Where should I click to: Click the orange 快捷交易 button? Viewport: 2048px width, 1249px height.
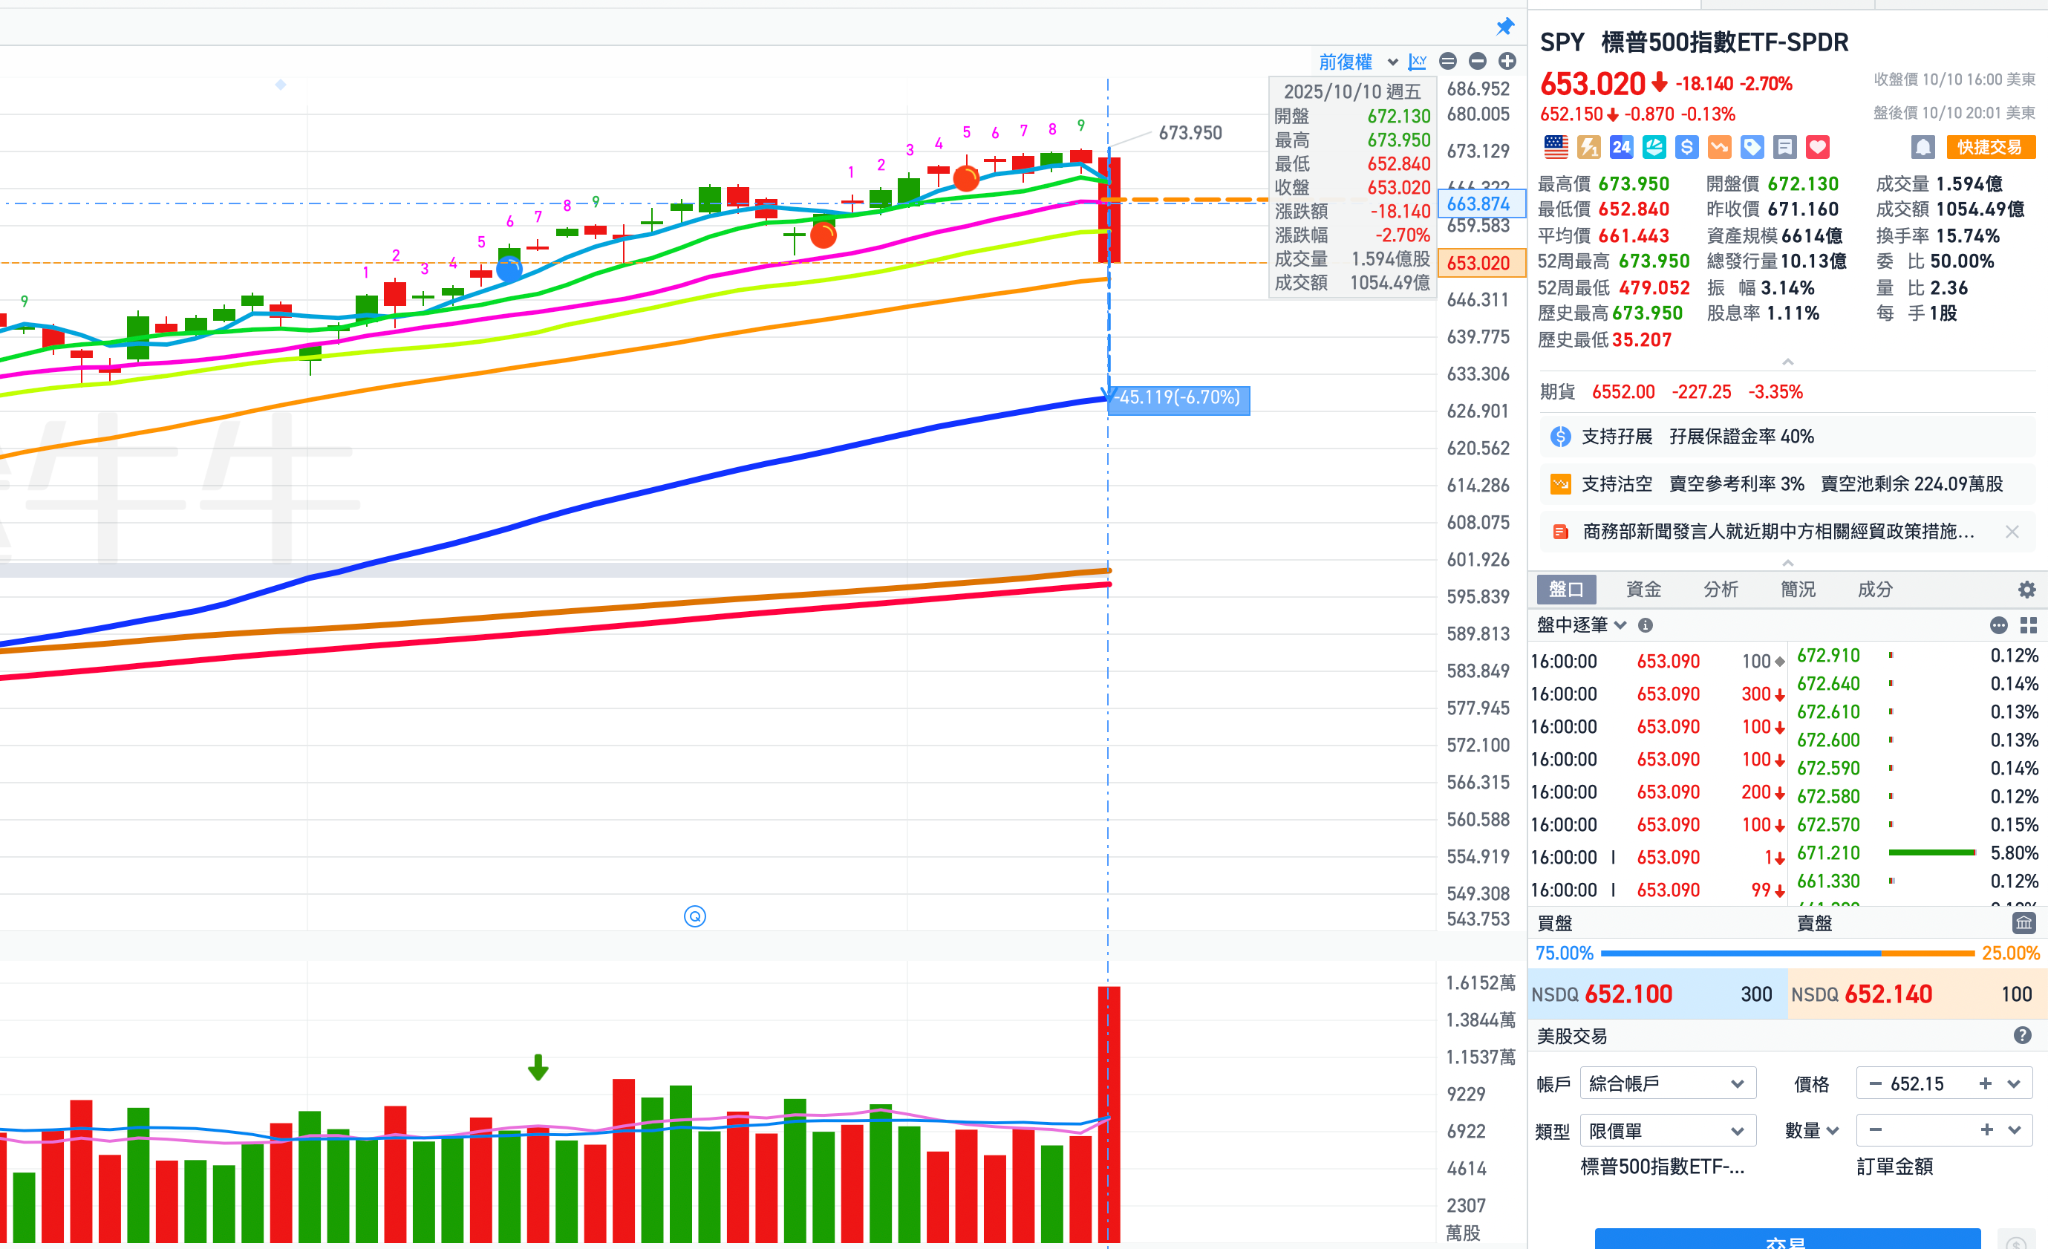coord(1989,148)
